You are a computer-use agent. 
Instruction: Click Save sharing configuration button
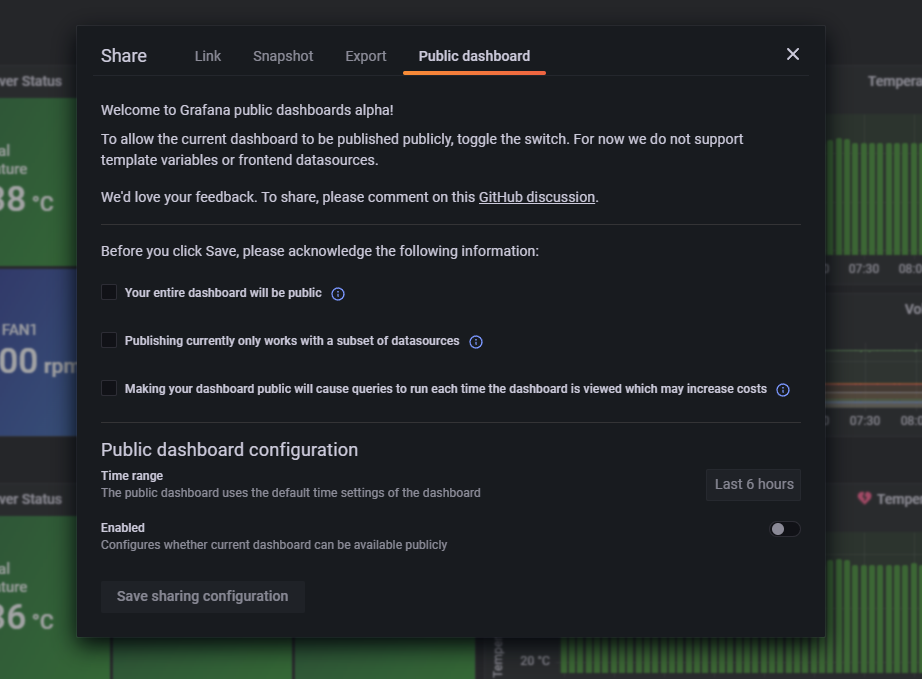pos(202,597)
